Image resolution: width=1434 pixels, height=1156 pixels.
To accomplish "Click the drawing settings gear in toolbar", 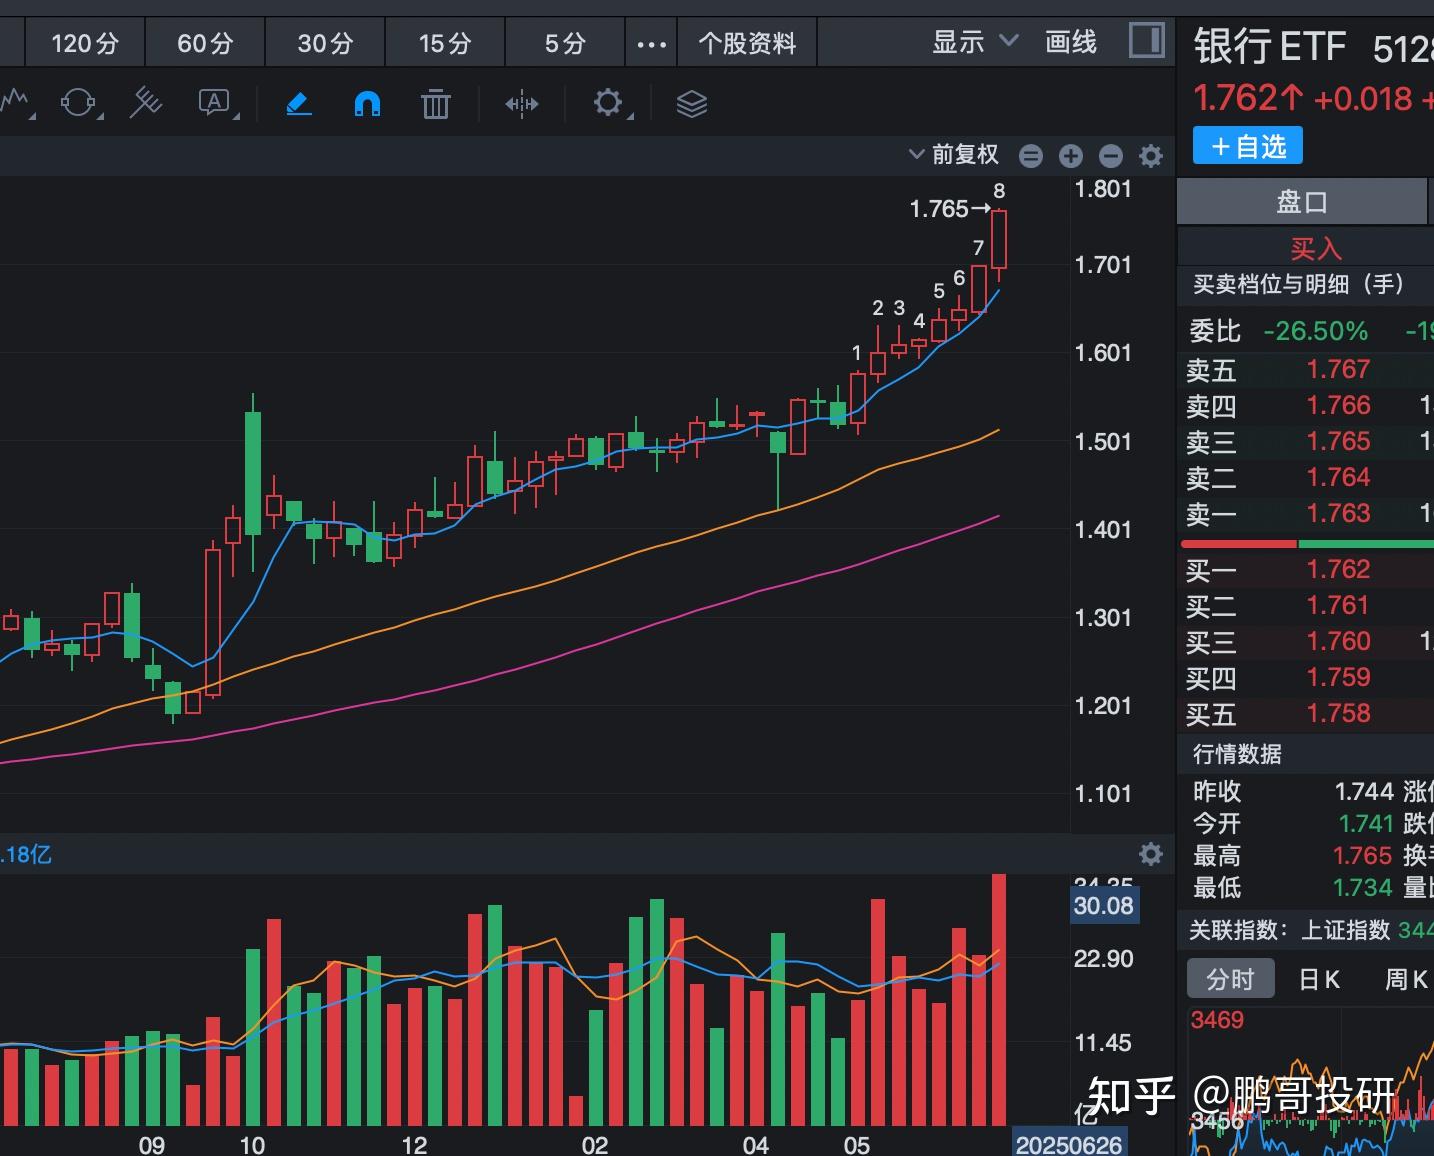I will (x=608, y=103).
